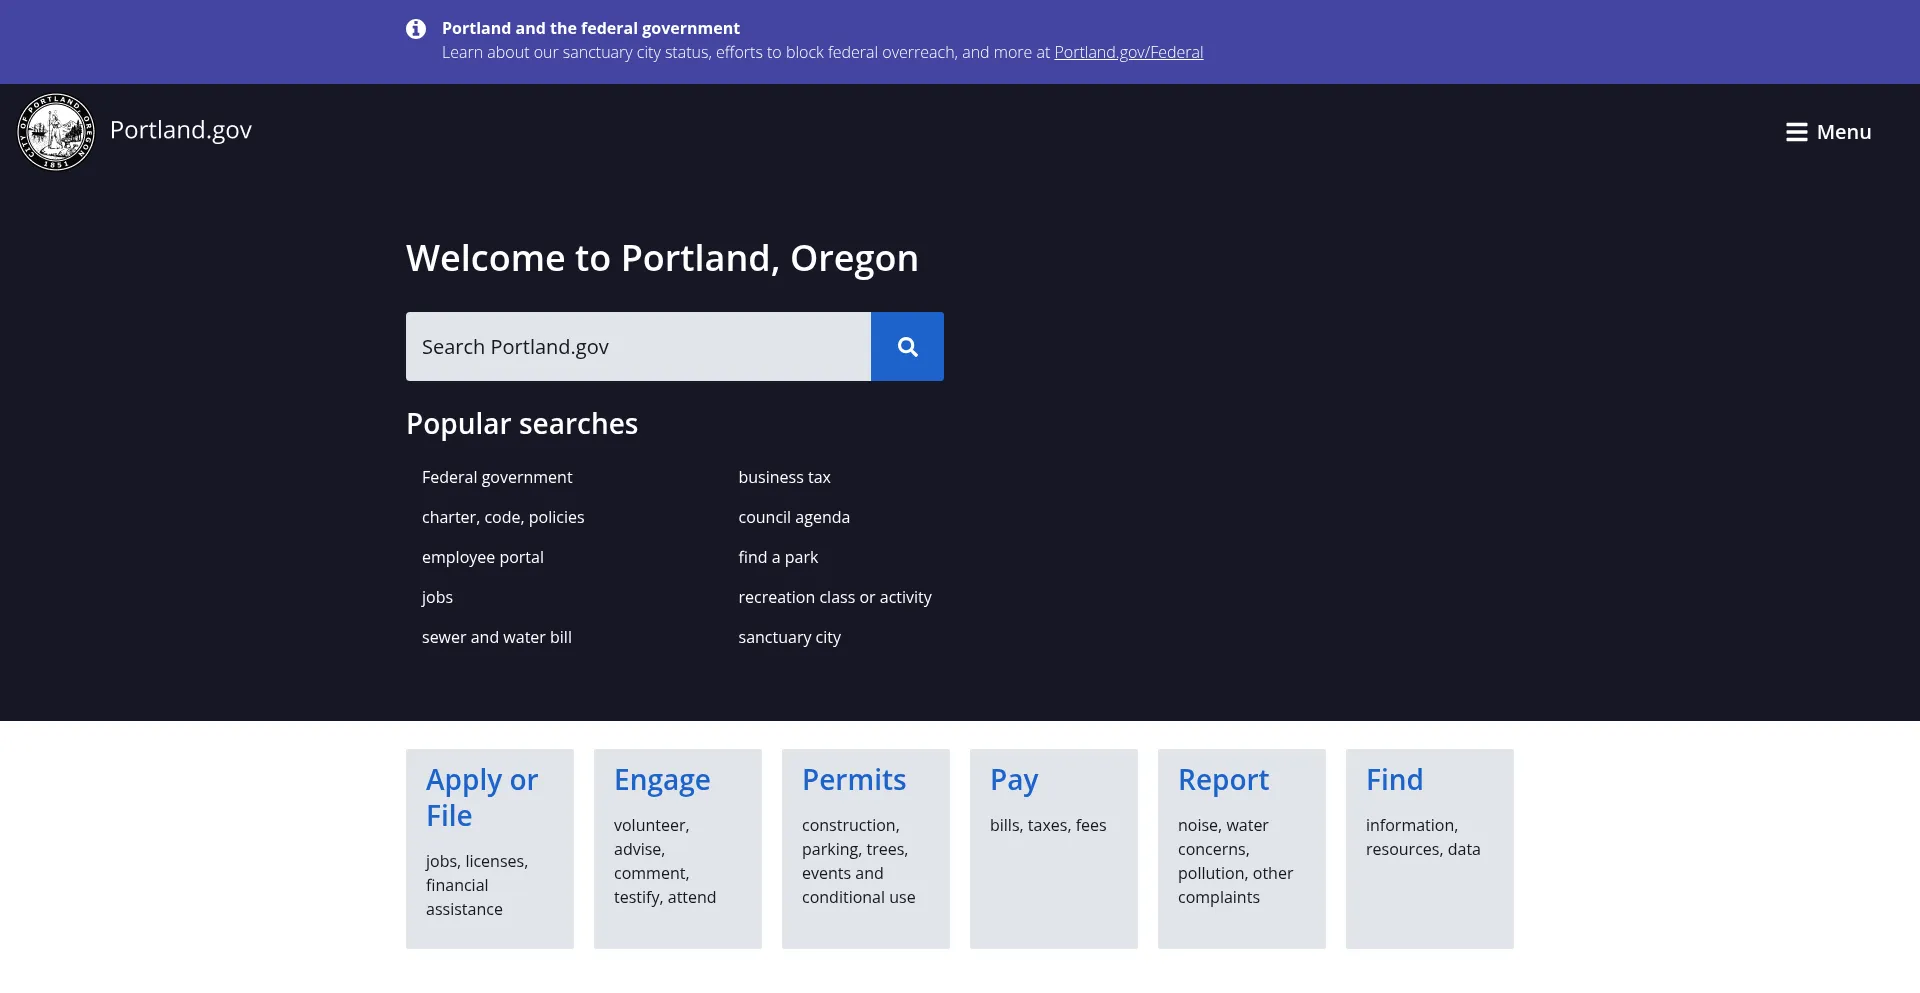This screenshot has height=993, width=1920.
Task: Open sewer and water bill link
Action: pos(497,638)
